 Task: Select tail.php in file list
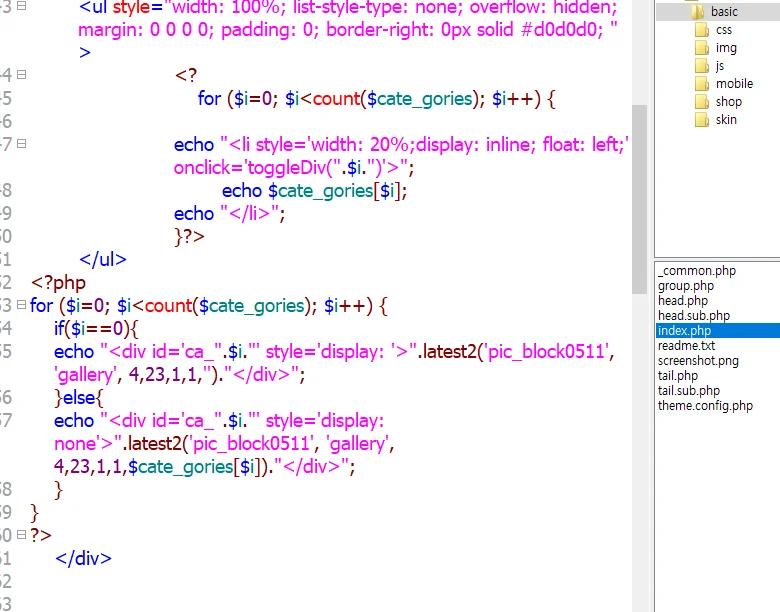click(x=678, y=375)
